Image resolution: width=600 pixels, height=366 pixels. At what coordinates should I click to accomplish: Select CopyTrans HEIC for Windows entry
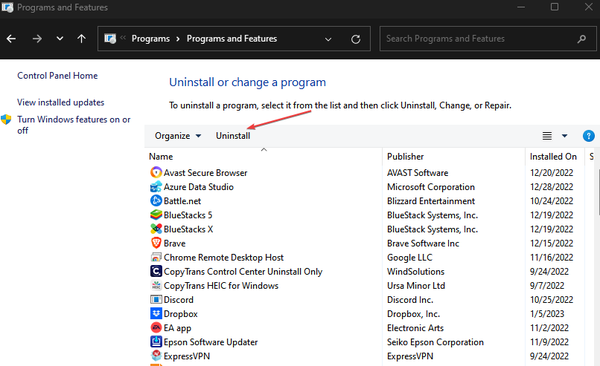click(221, 286)
